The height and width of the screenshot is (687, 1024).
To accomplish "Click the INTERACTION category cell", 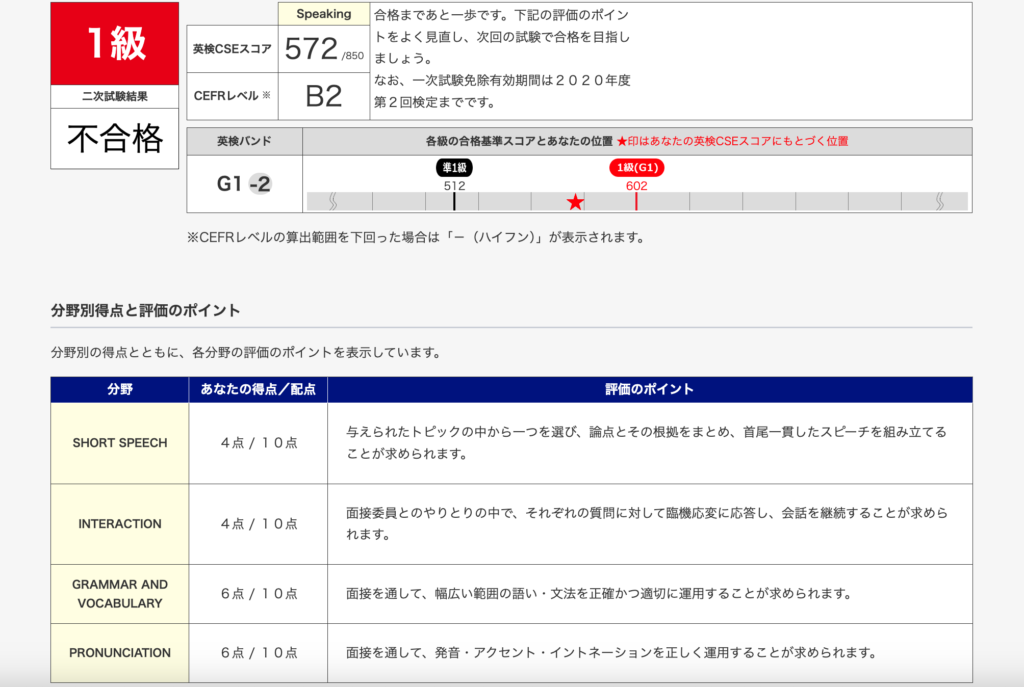I will [x=119, y=524].
